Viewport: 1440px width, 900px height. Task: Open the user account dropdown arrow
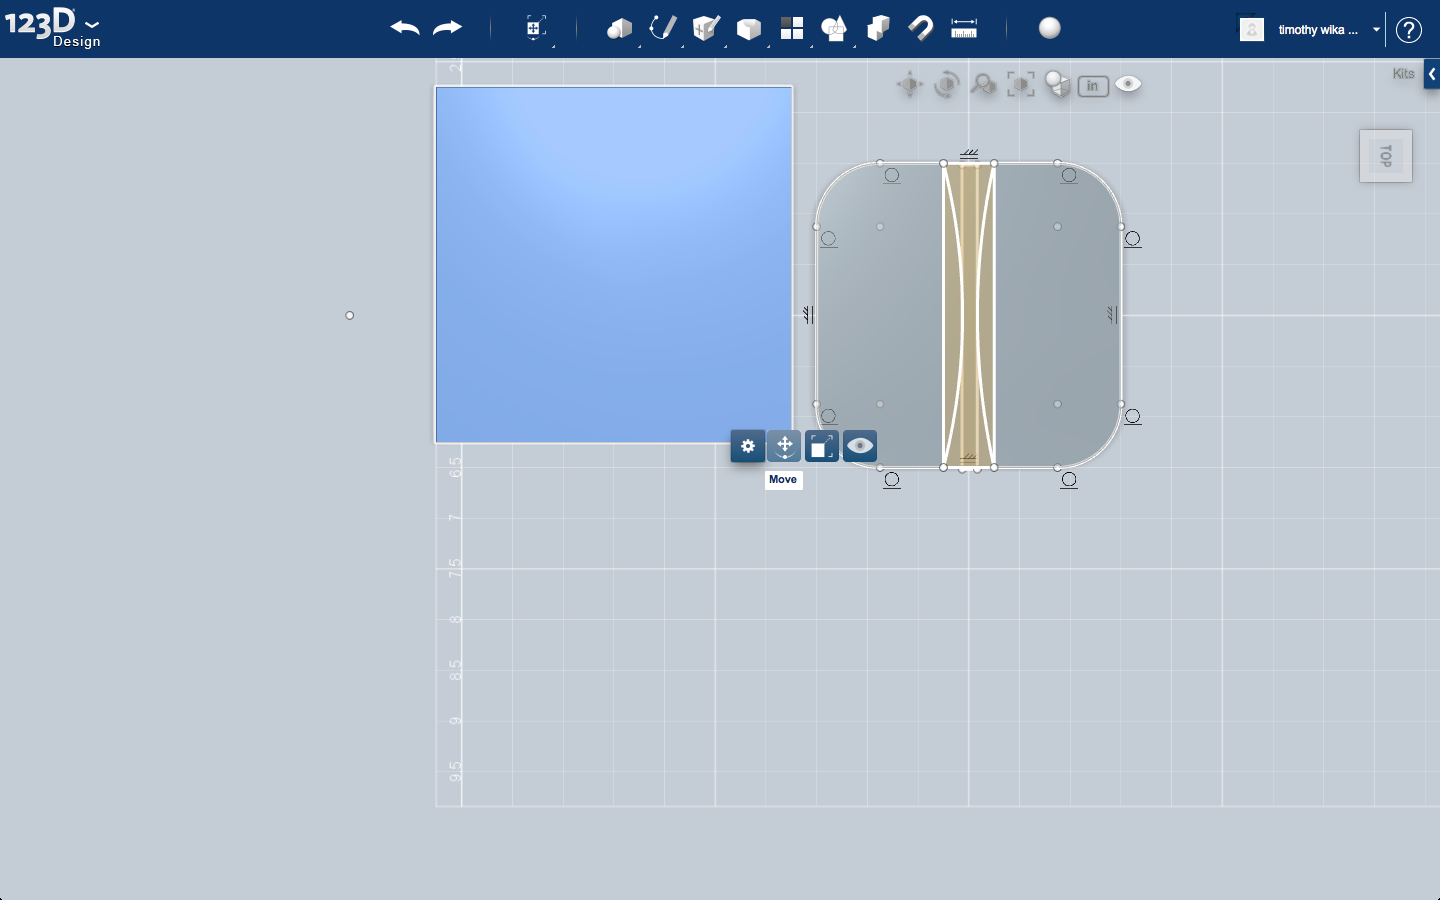tap(1376, 30)
